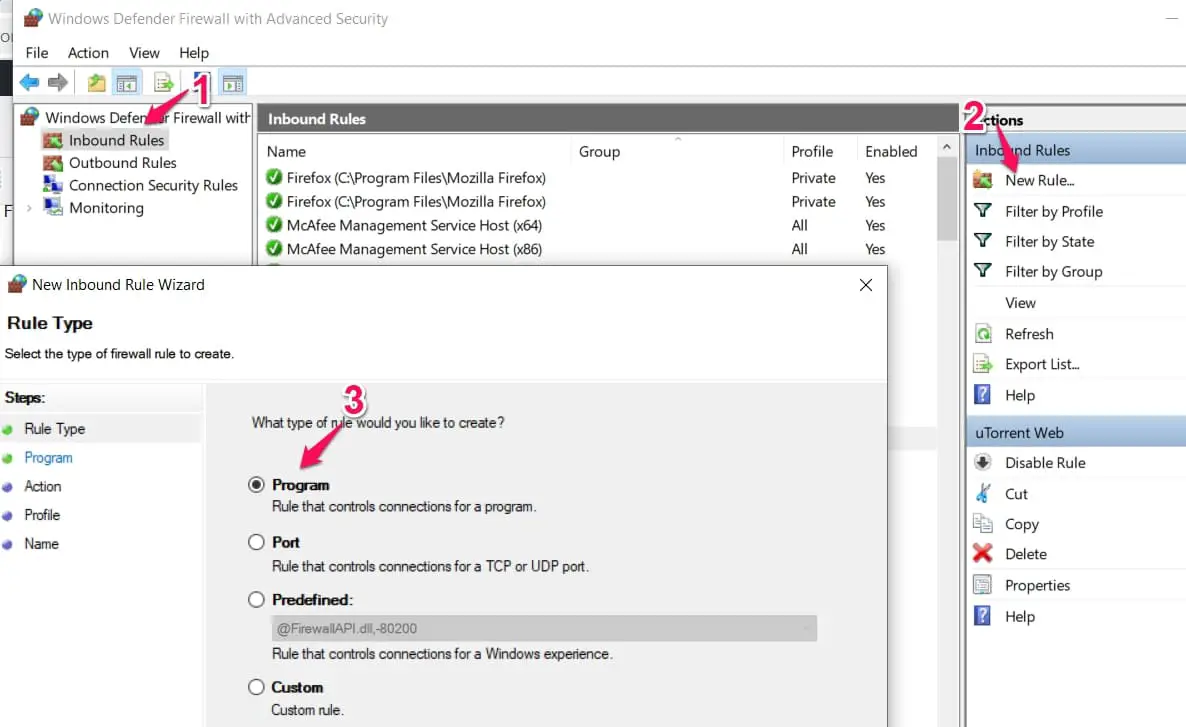Sort rules by the Profile column header

tap(812, 151)
